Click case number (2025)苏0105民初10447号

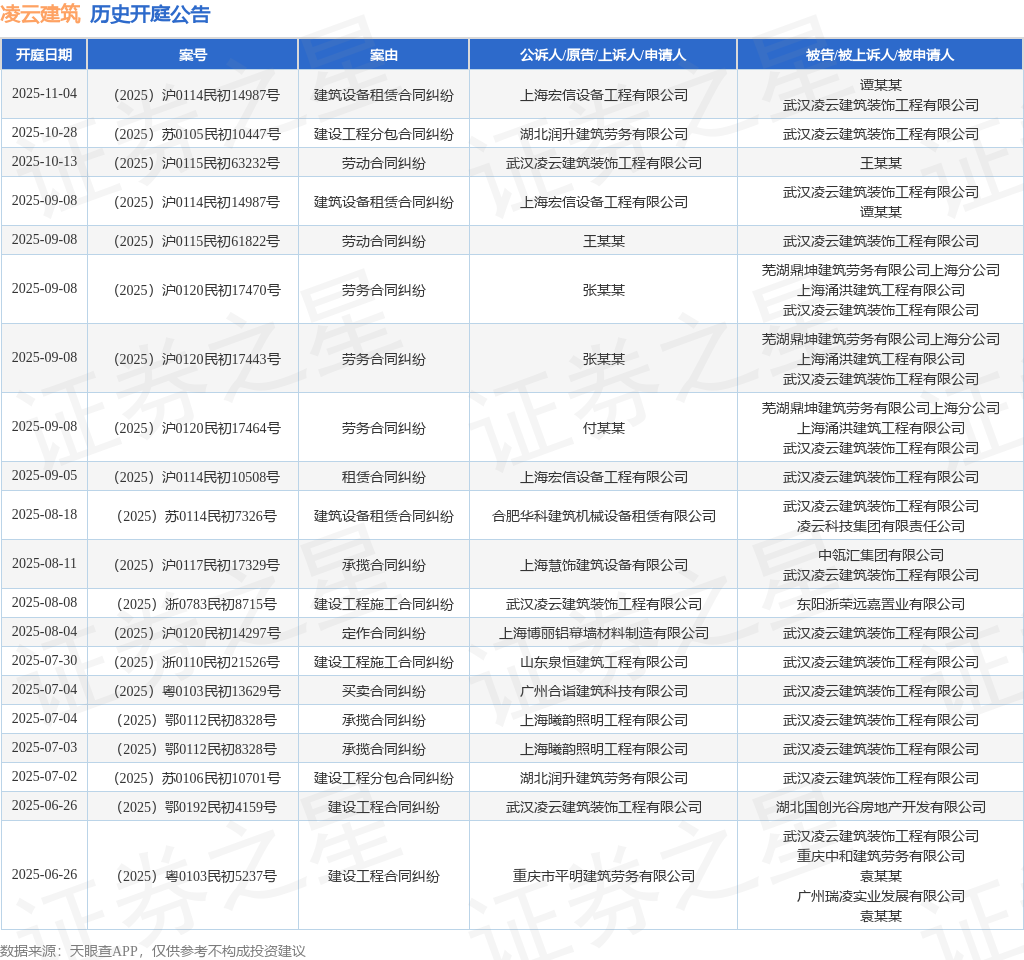(197, 135)
